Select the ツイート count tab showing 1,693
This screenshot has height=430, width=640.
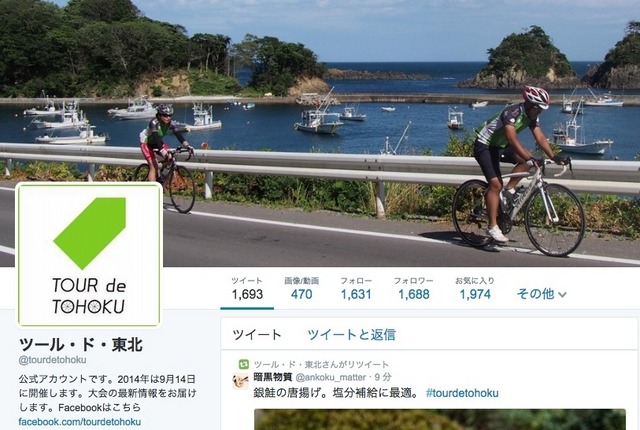[x=247, y=288]
